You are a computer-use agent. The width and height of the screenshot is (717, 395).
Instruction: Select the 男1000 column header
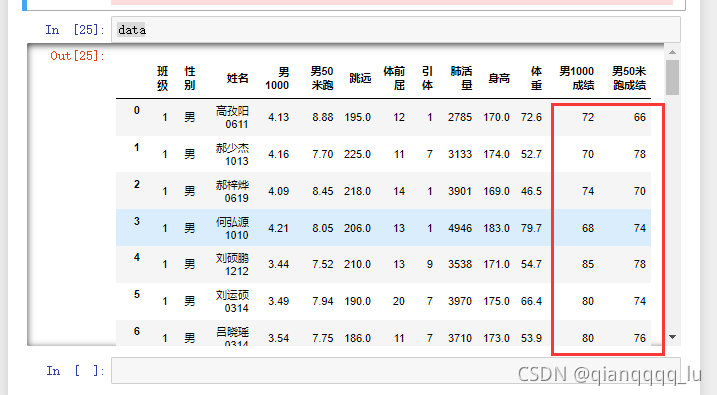pyautogui.click(x=277, y=78)
